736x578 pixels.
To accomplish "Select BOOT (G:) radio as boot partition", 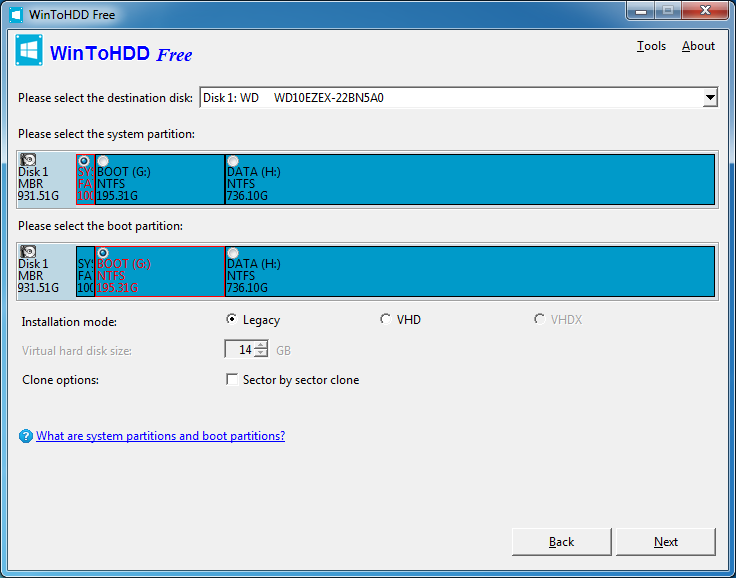I will 103,253.
